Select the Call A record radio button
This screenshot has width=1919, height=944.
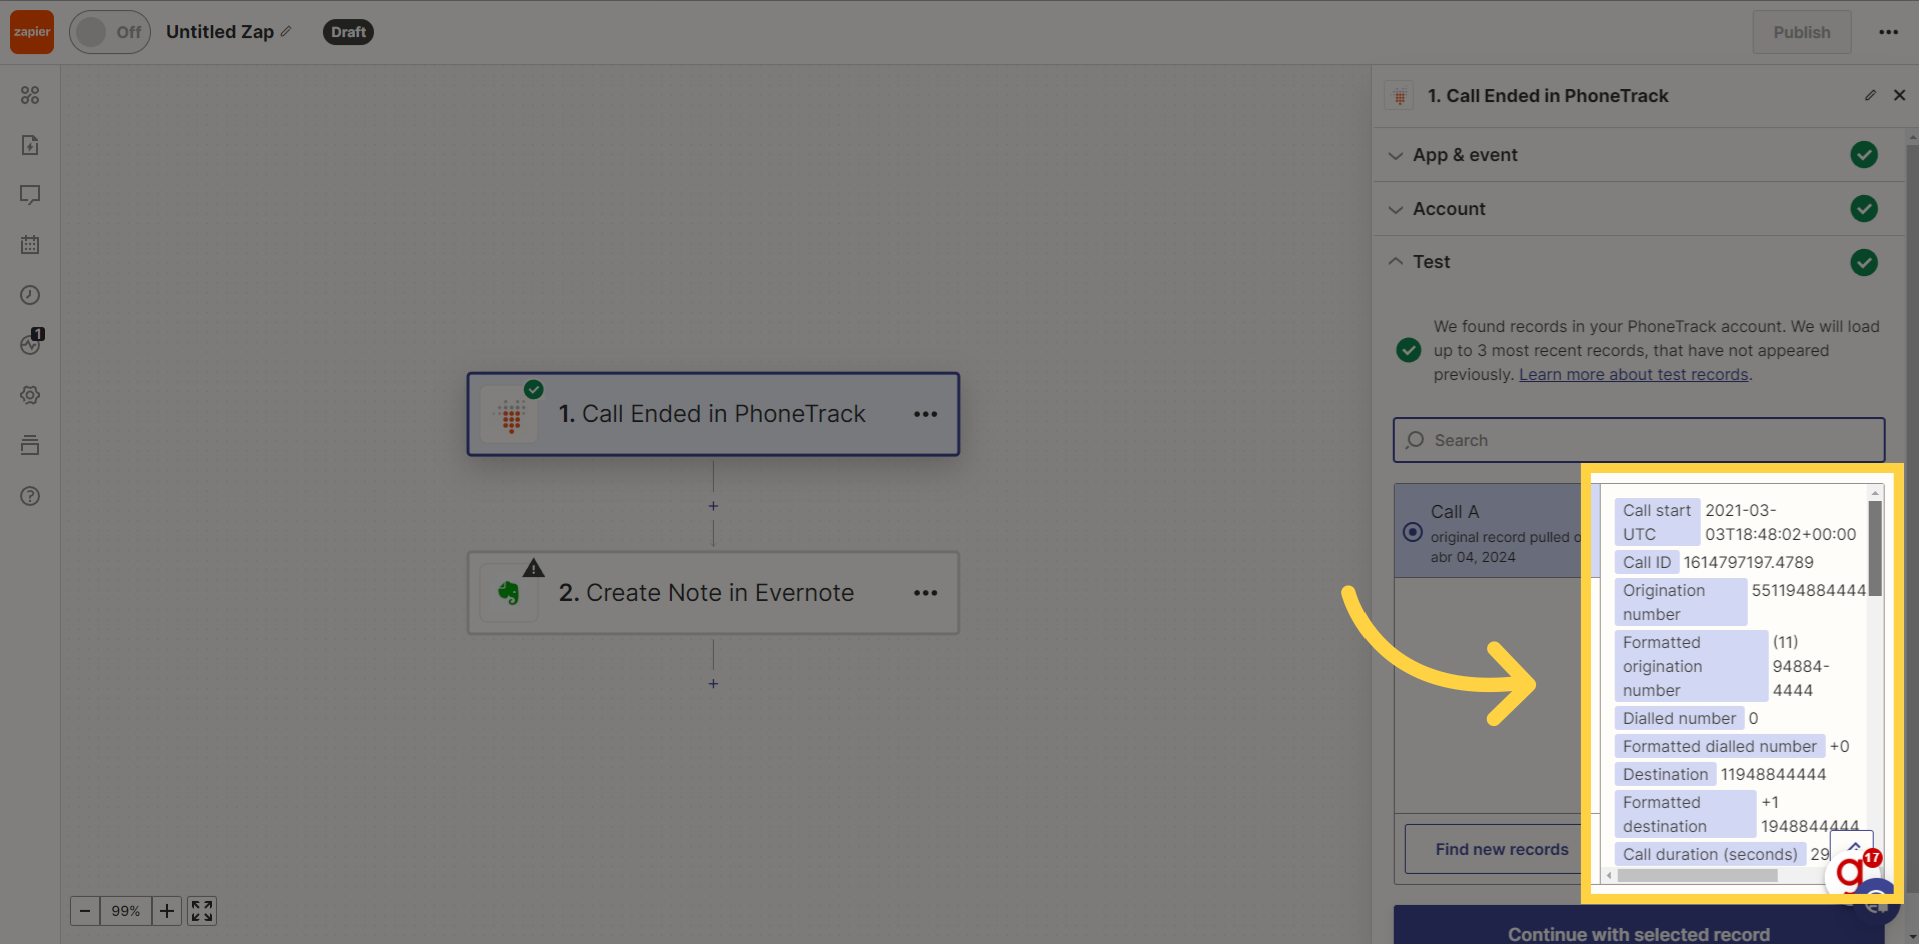tap(1412, 532)
